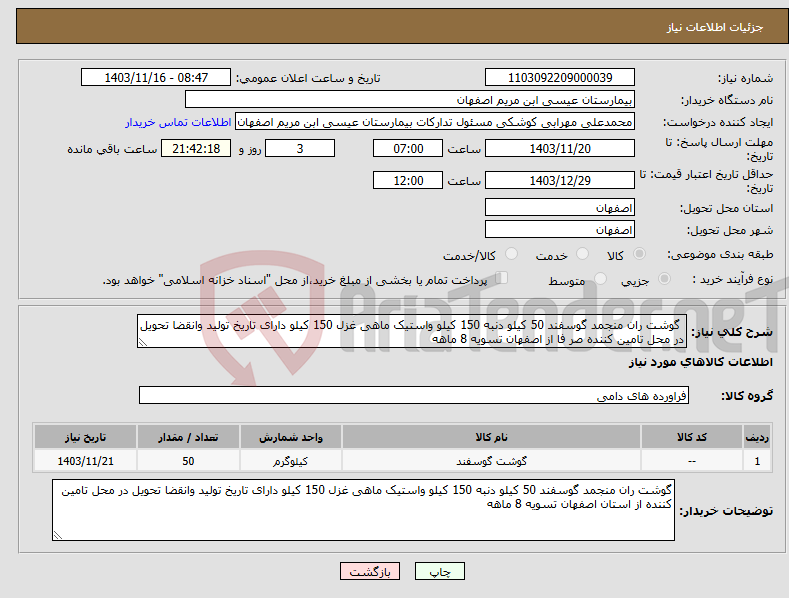Viewport: 789px width, 598px height.
Task: Click the طبقه بندی موضوعی label
Action: (x=720, y=254)
